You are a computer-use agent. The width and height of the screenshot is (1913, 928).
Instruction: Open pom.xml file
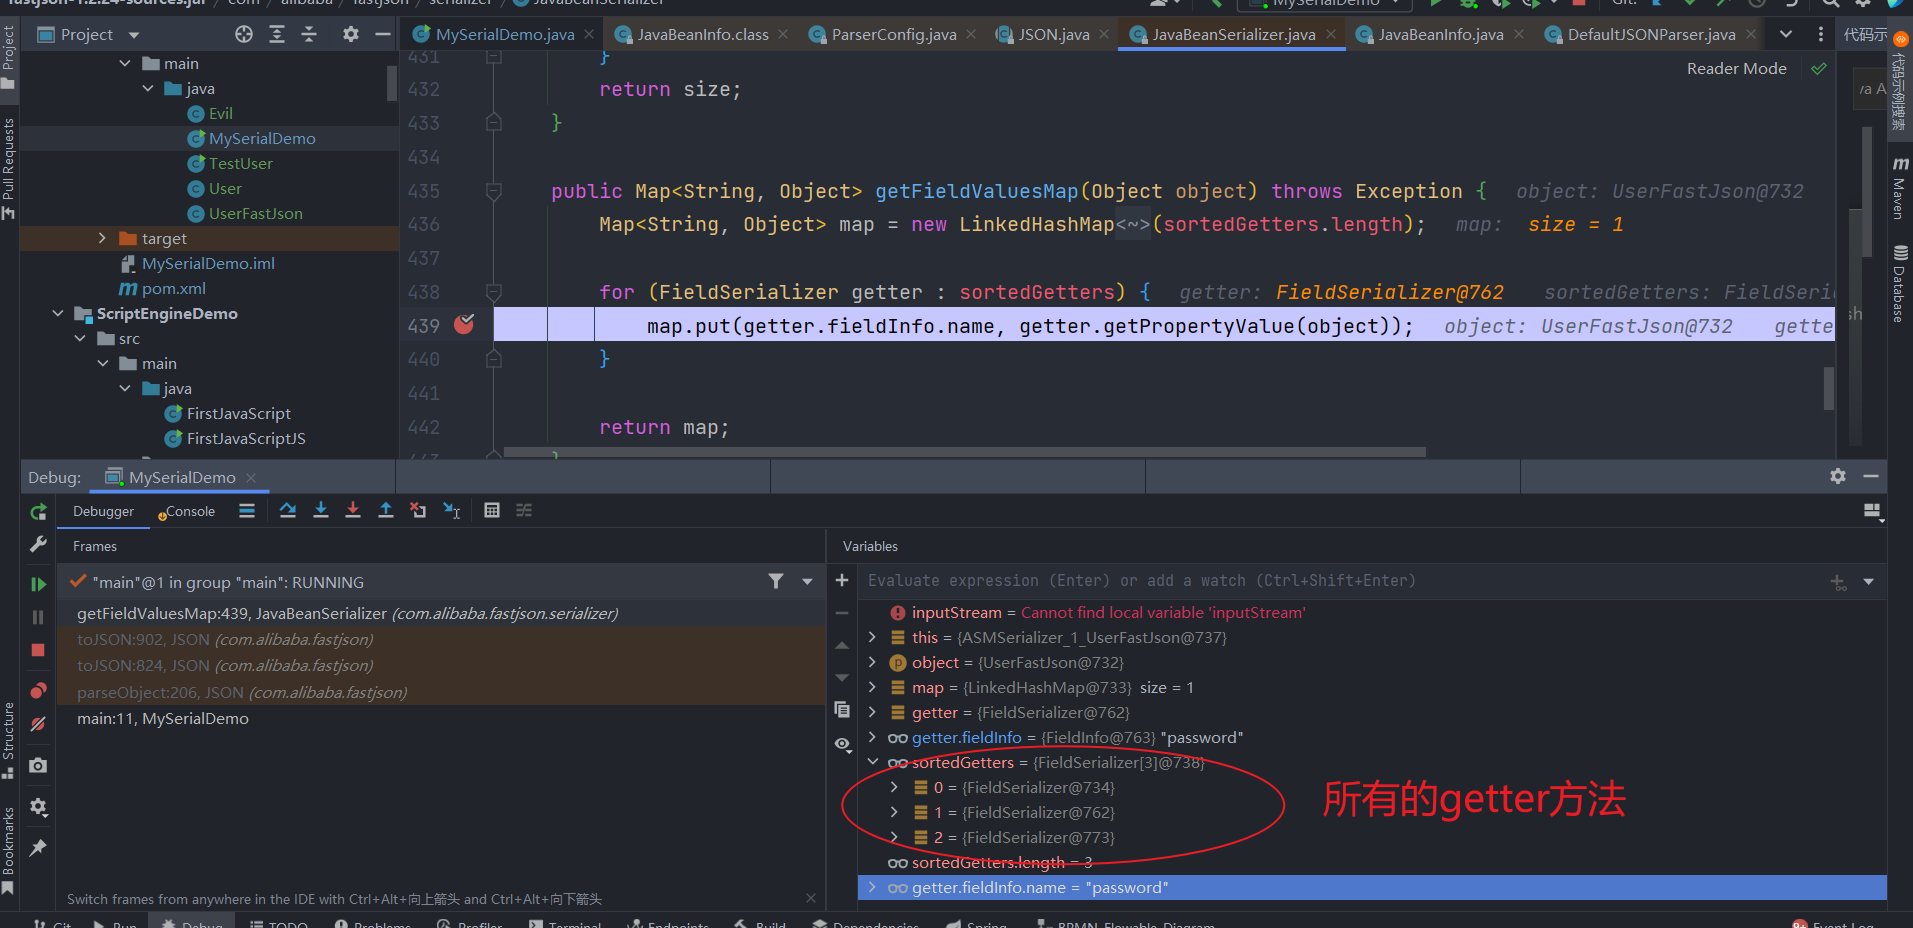tap(163, 288)
